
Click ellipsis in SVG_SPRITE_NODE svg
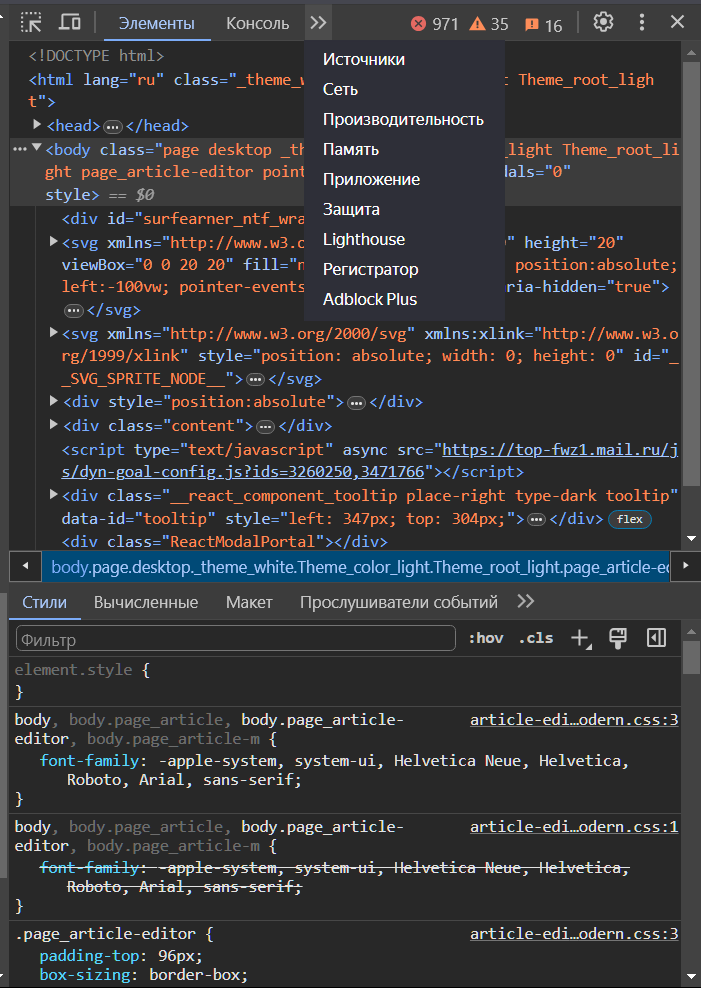point(255,380)
